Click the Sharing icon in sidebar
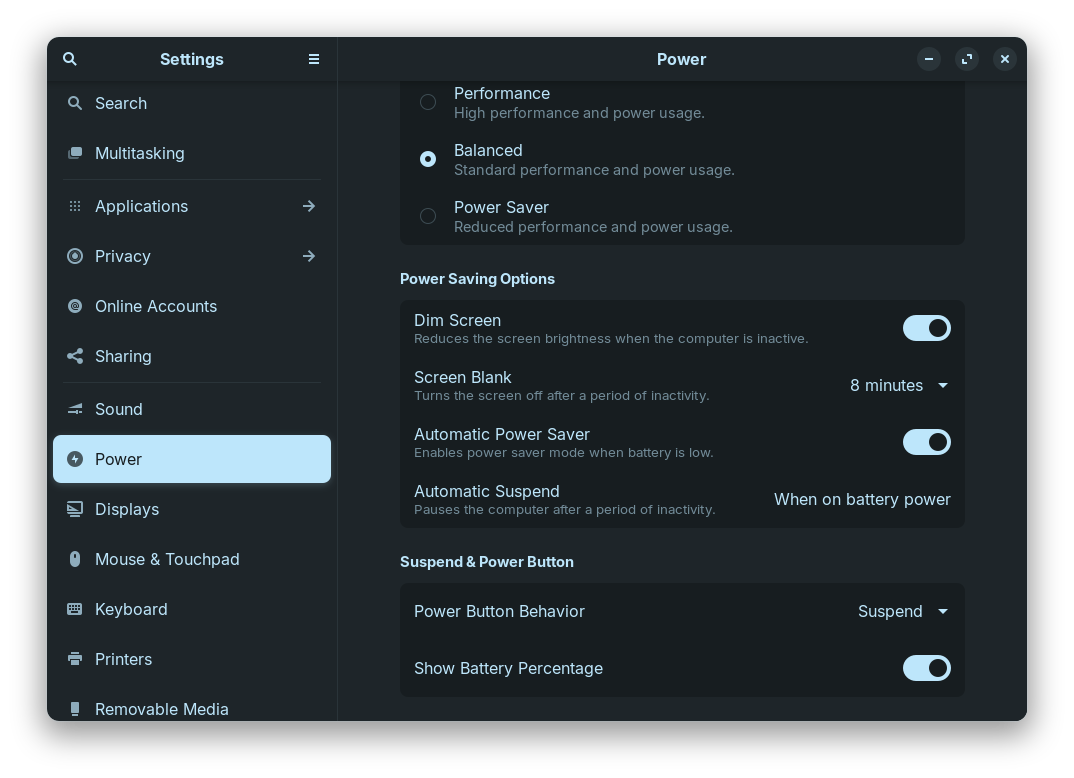Image resolution: width=1074 pixels, height=778 pixels. 75,356
